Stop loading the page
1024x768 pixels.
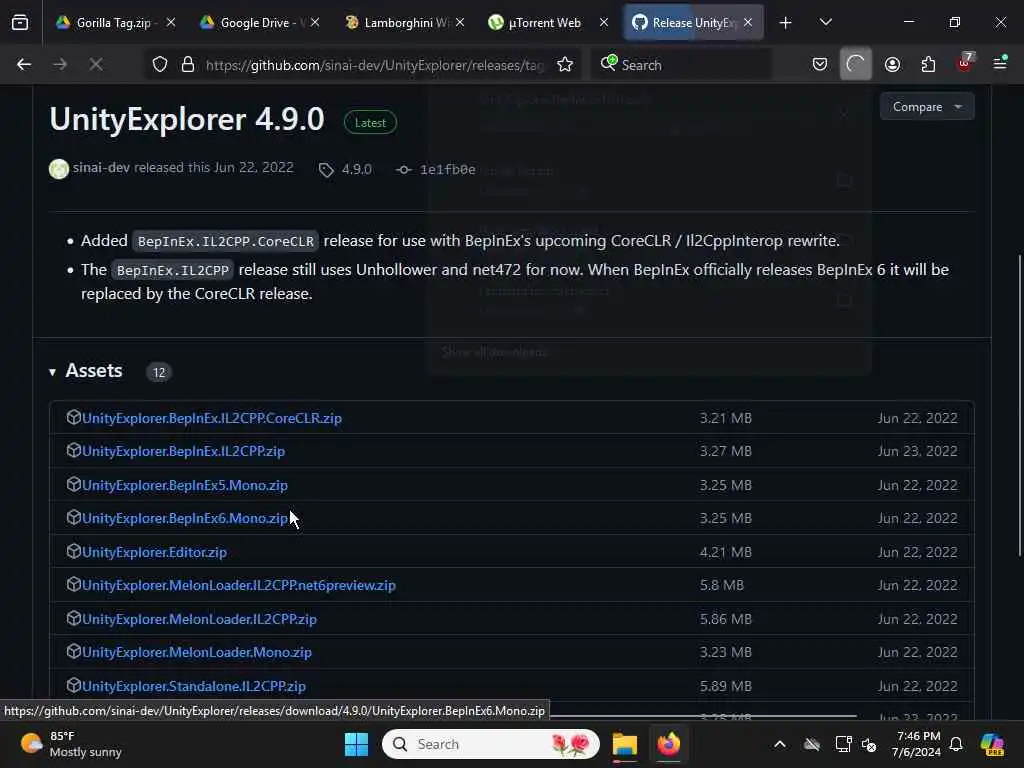coord(96,65)
